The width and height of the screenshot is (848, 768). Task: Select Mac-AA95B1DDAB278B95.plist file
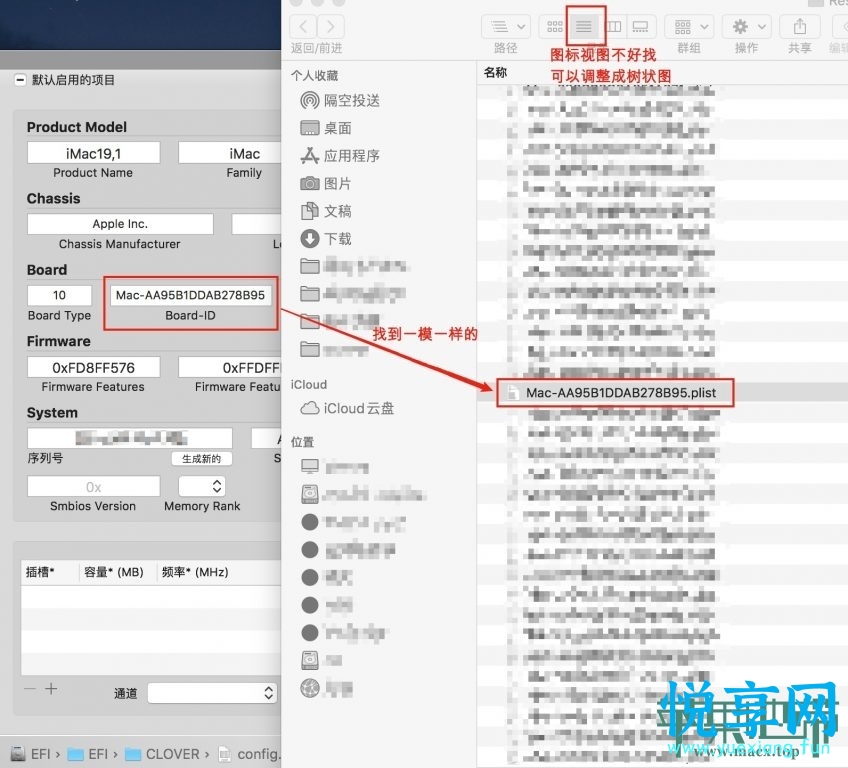pyautogui.click(x=615, y=393)
